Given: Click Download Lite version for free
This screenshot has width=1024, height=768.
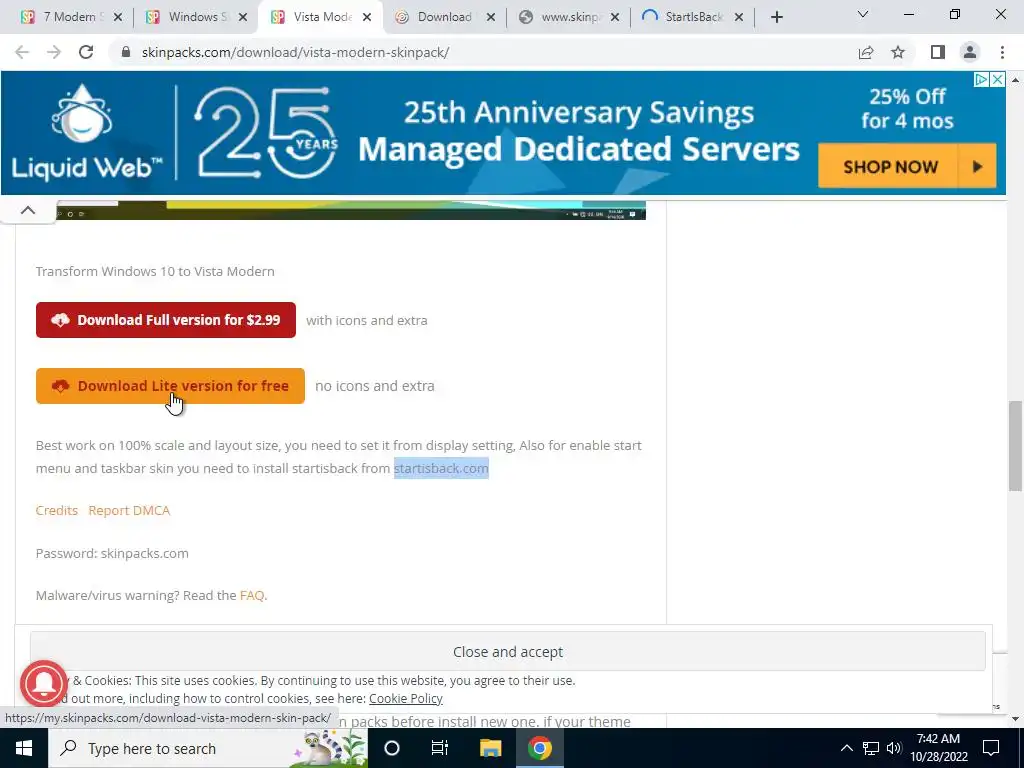Looking at the screenshot, I should coord(170,386).
